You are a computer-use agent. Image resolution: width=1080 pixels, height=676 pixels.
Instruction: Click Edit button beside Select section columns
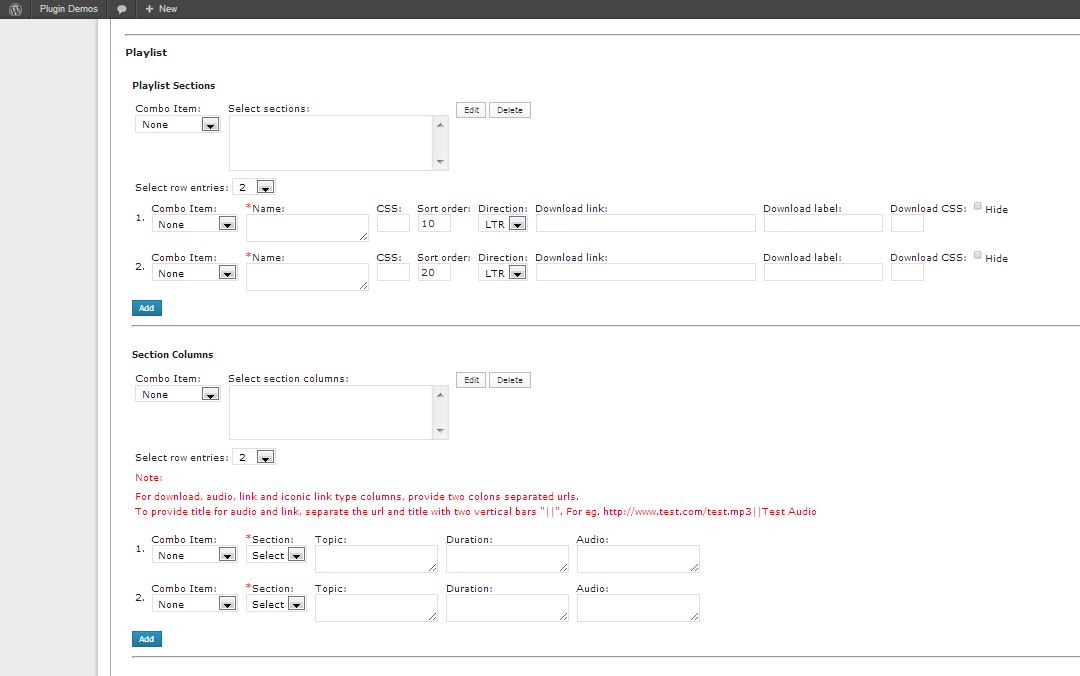pyautogui.click(x=471, y=380)
